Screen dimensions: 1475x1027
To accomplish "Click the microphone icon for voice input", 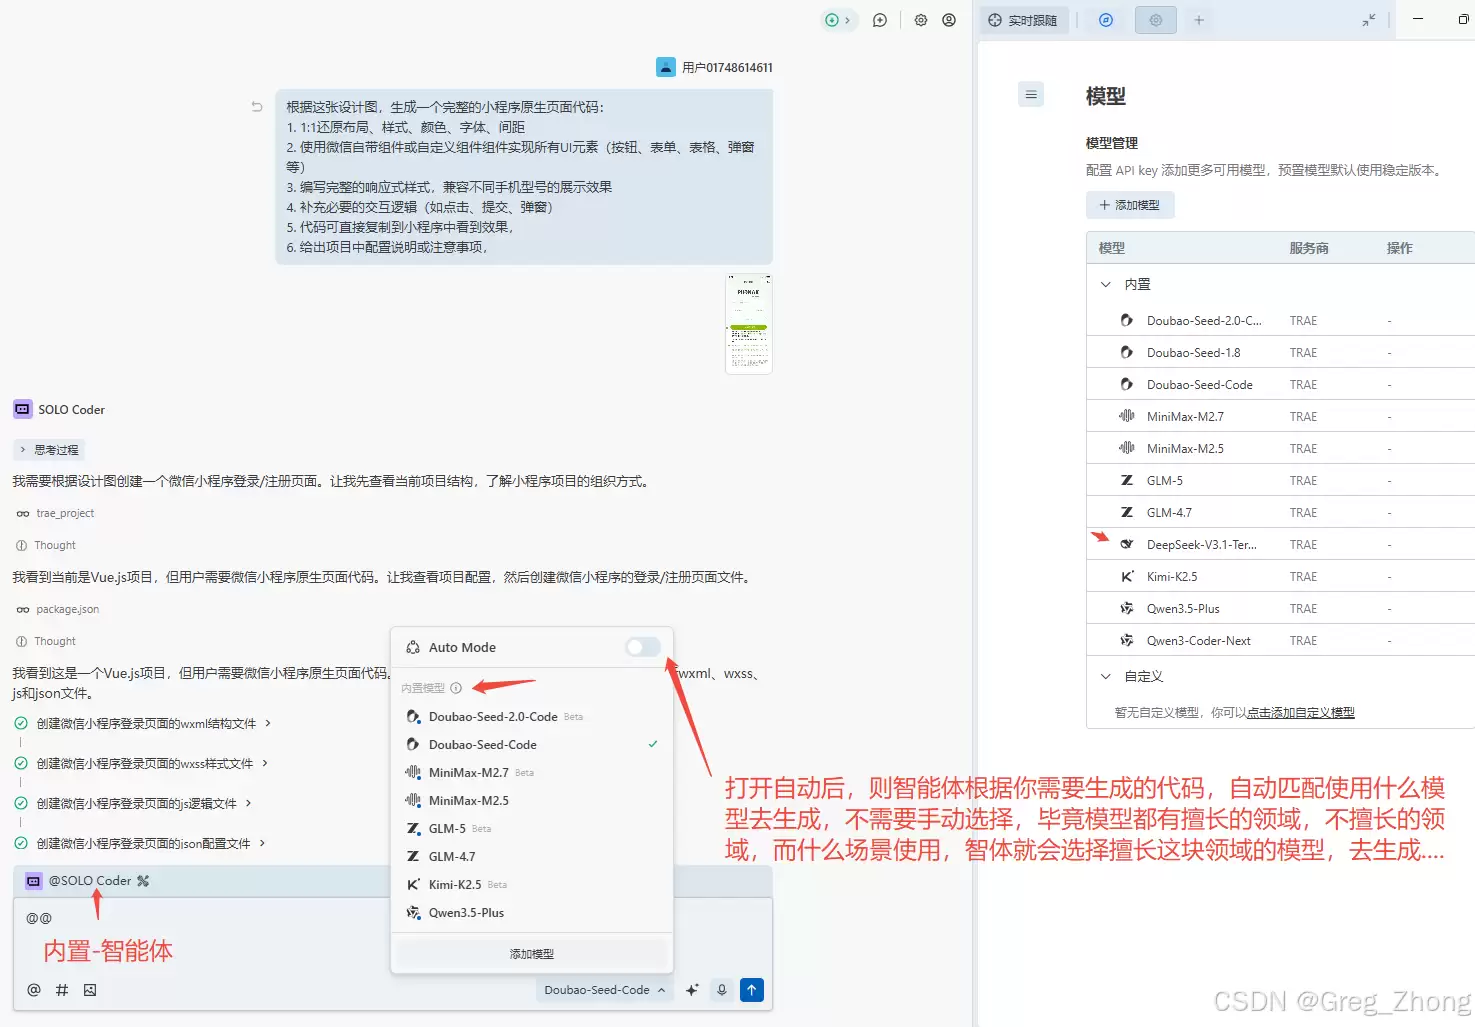I will coord(722,989).
